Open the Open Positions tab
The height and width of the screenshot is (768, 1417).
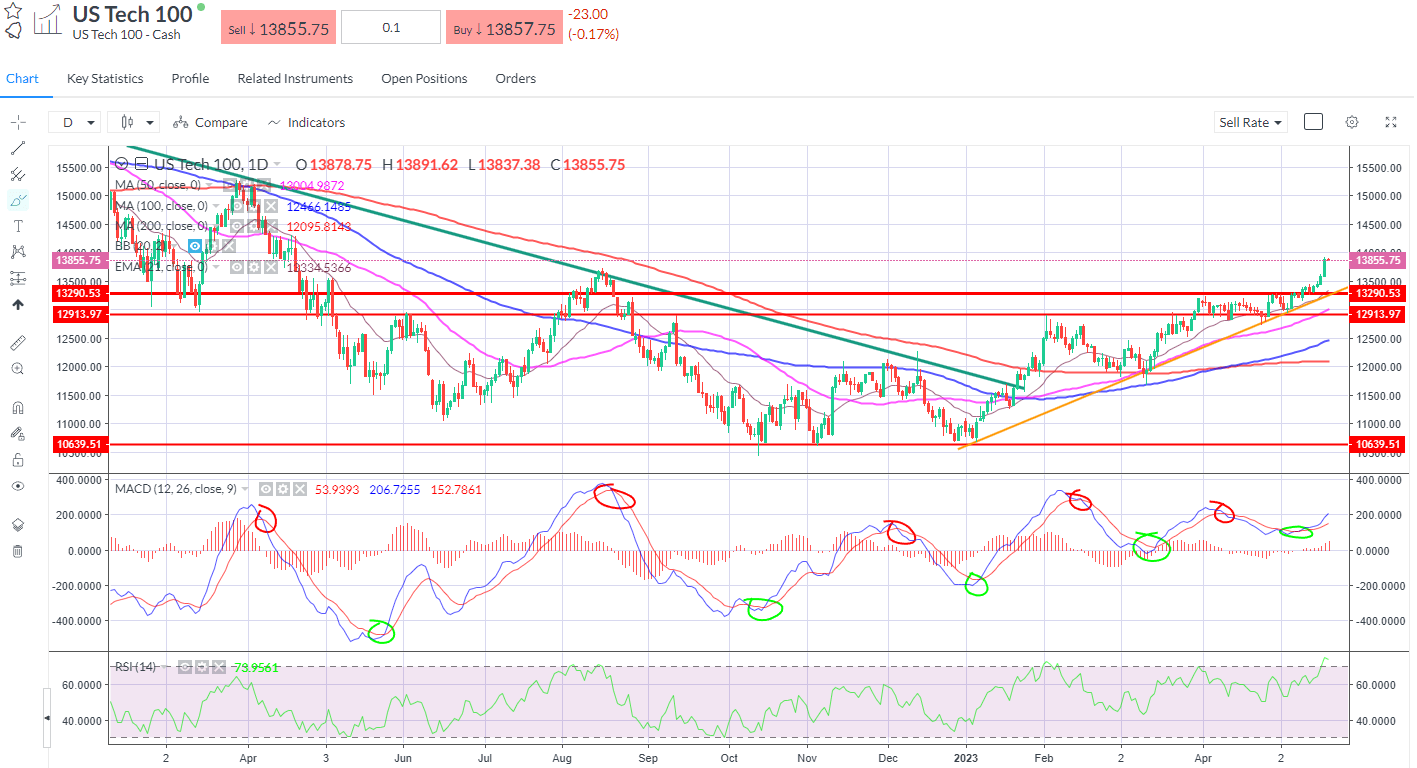pyautogui.click(x=424, y=78)
